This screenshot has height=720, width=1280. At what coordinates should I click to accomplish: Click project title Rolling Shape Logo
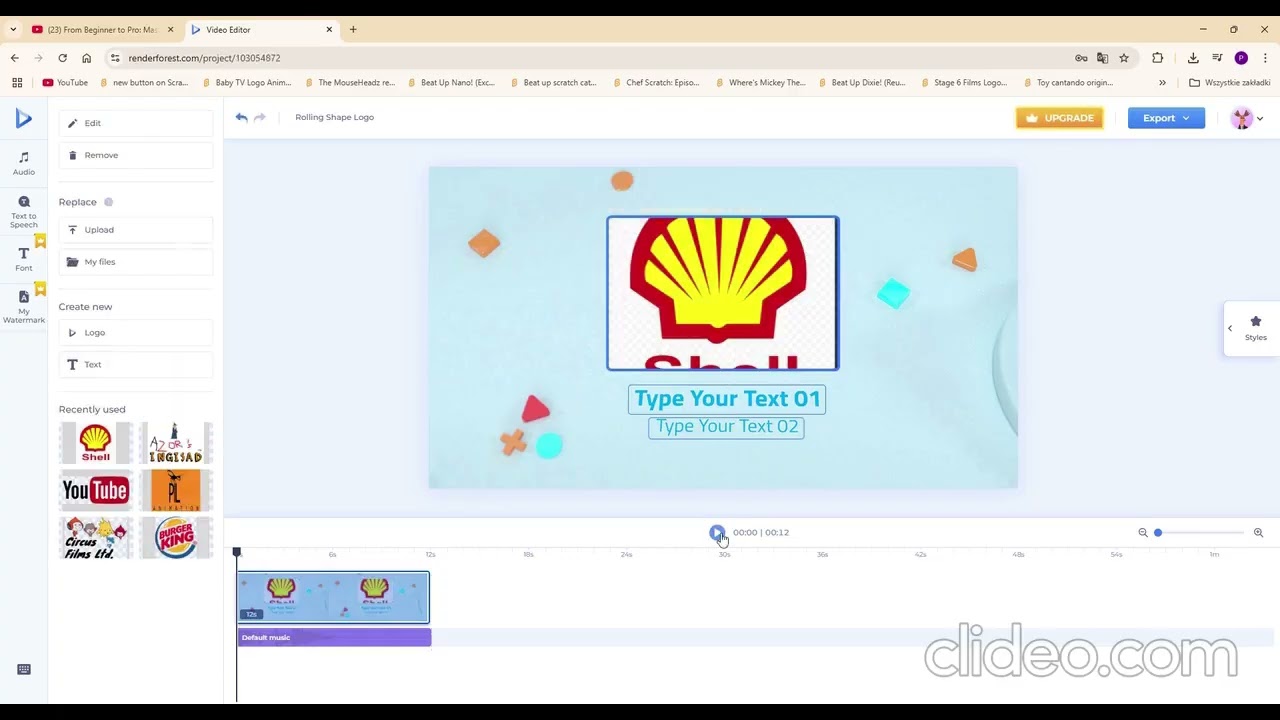334,117
